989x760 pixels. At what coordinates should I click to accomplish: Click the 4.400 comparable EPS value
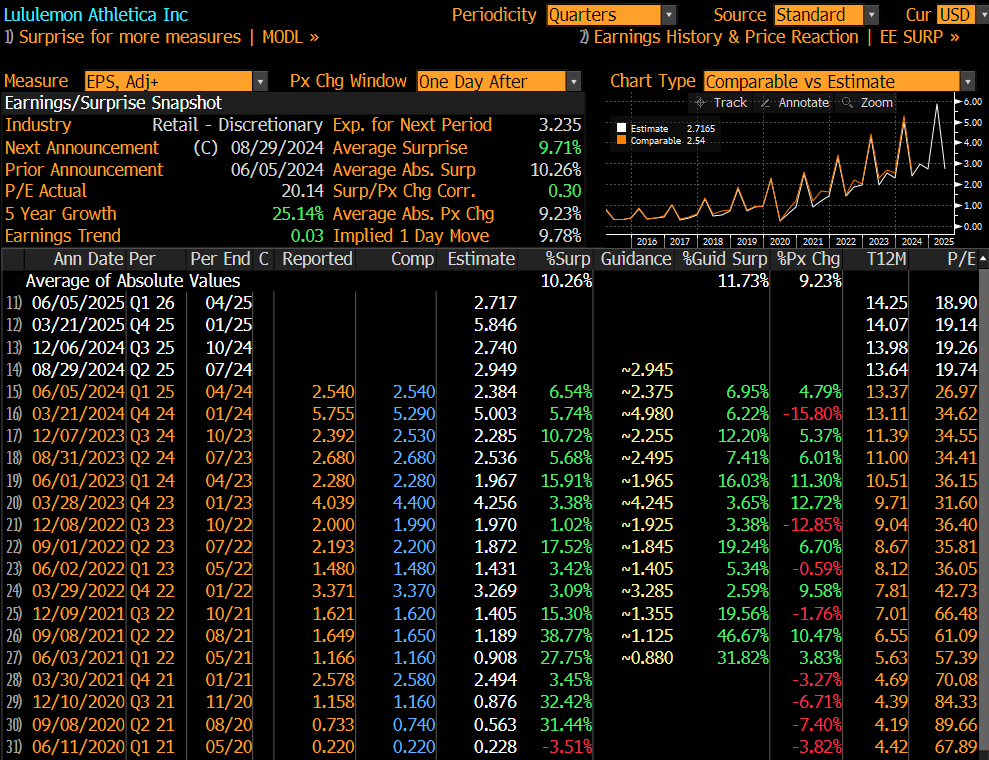point(414,503)
